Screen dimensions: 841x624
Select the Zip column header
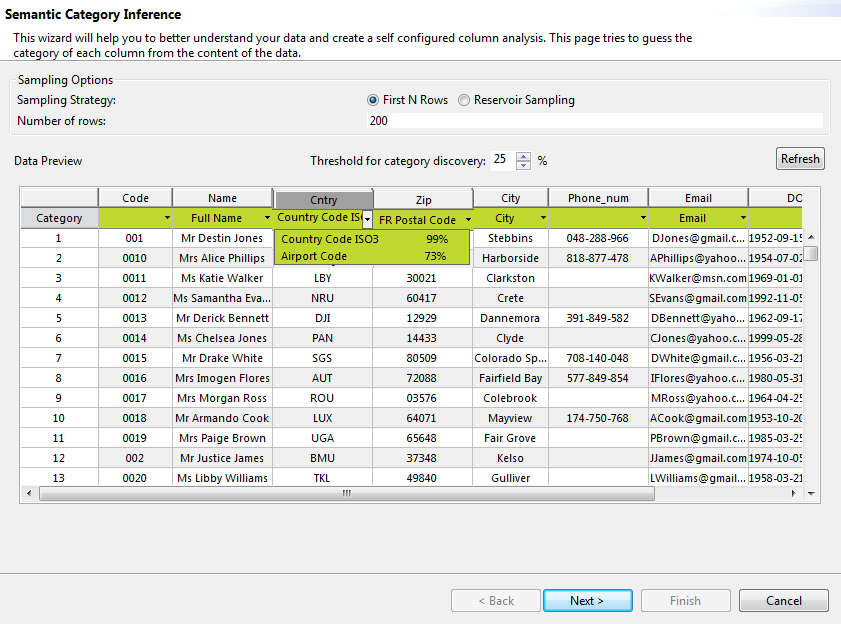pos(422,197)
